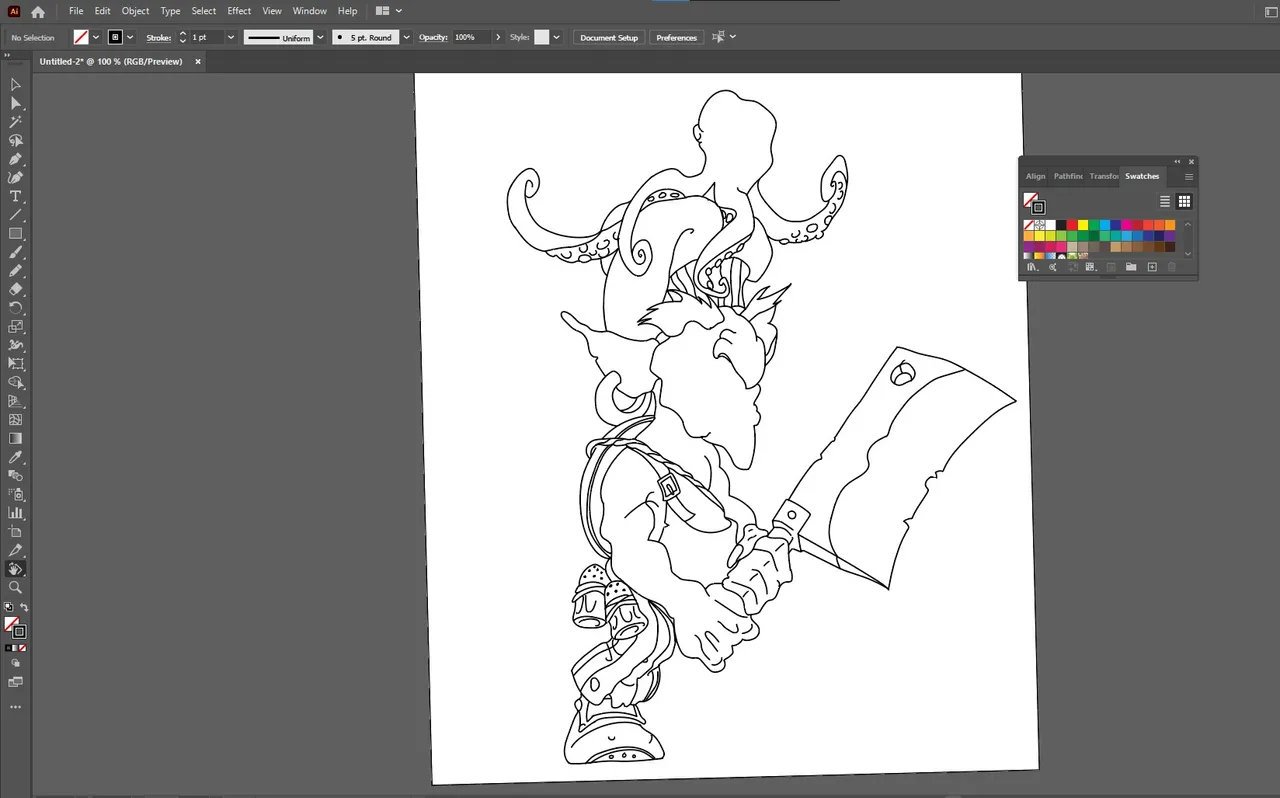Click the underlined Stroke label link
Viewport: 1280px width, 798px height.
pos(159,37)
